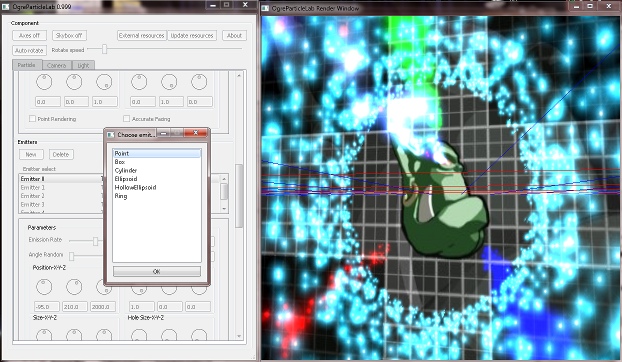This screenshot has width=622, height=362.
Task: Toggle the Skybox off button
Action: click(x=69, y=35)
